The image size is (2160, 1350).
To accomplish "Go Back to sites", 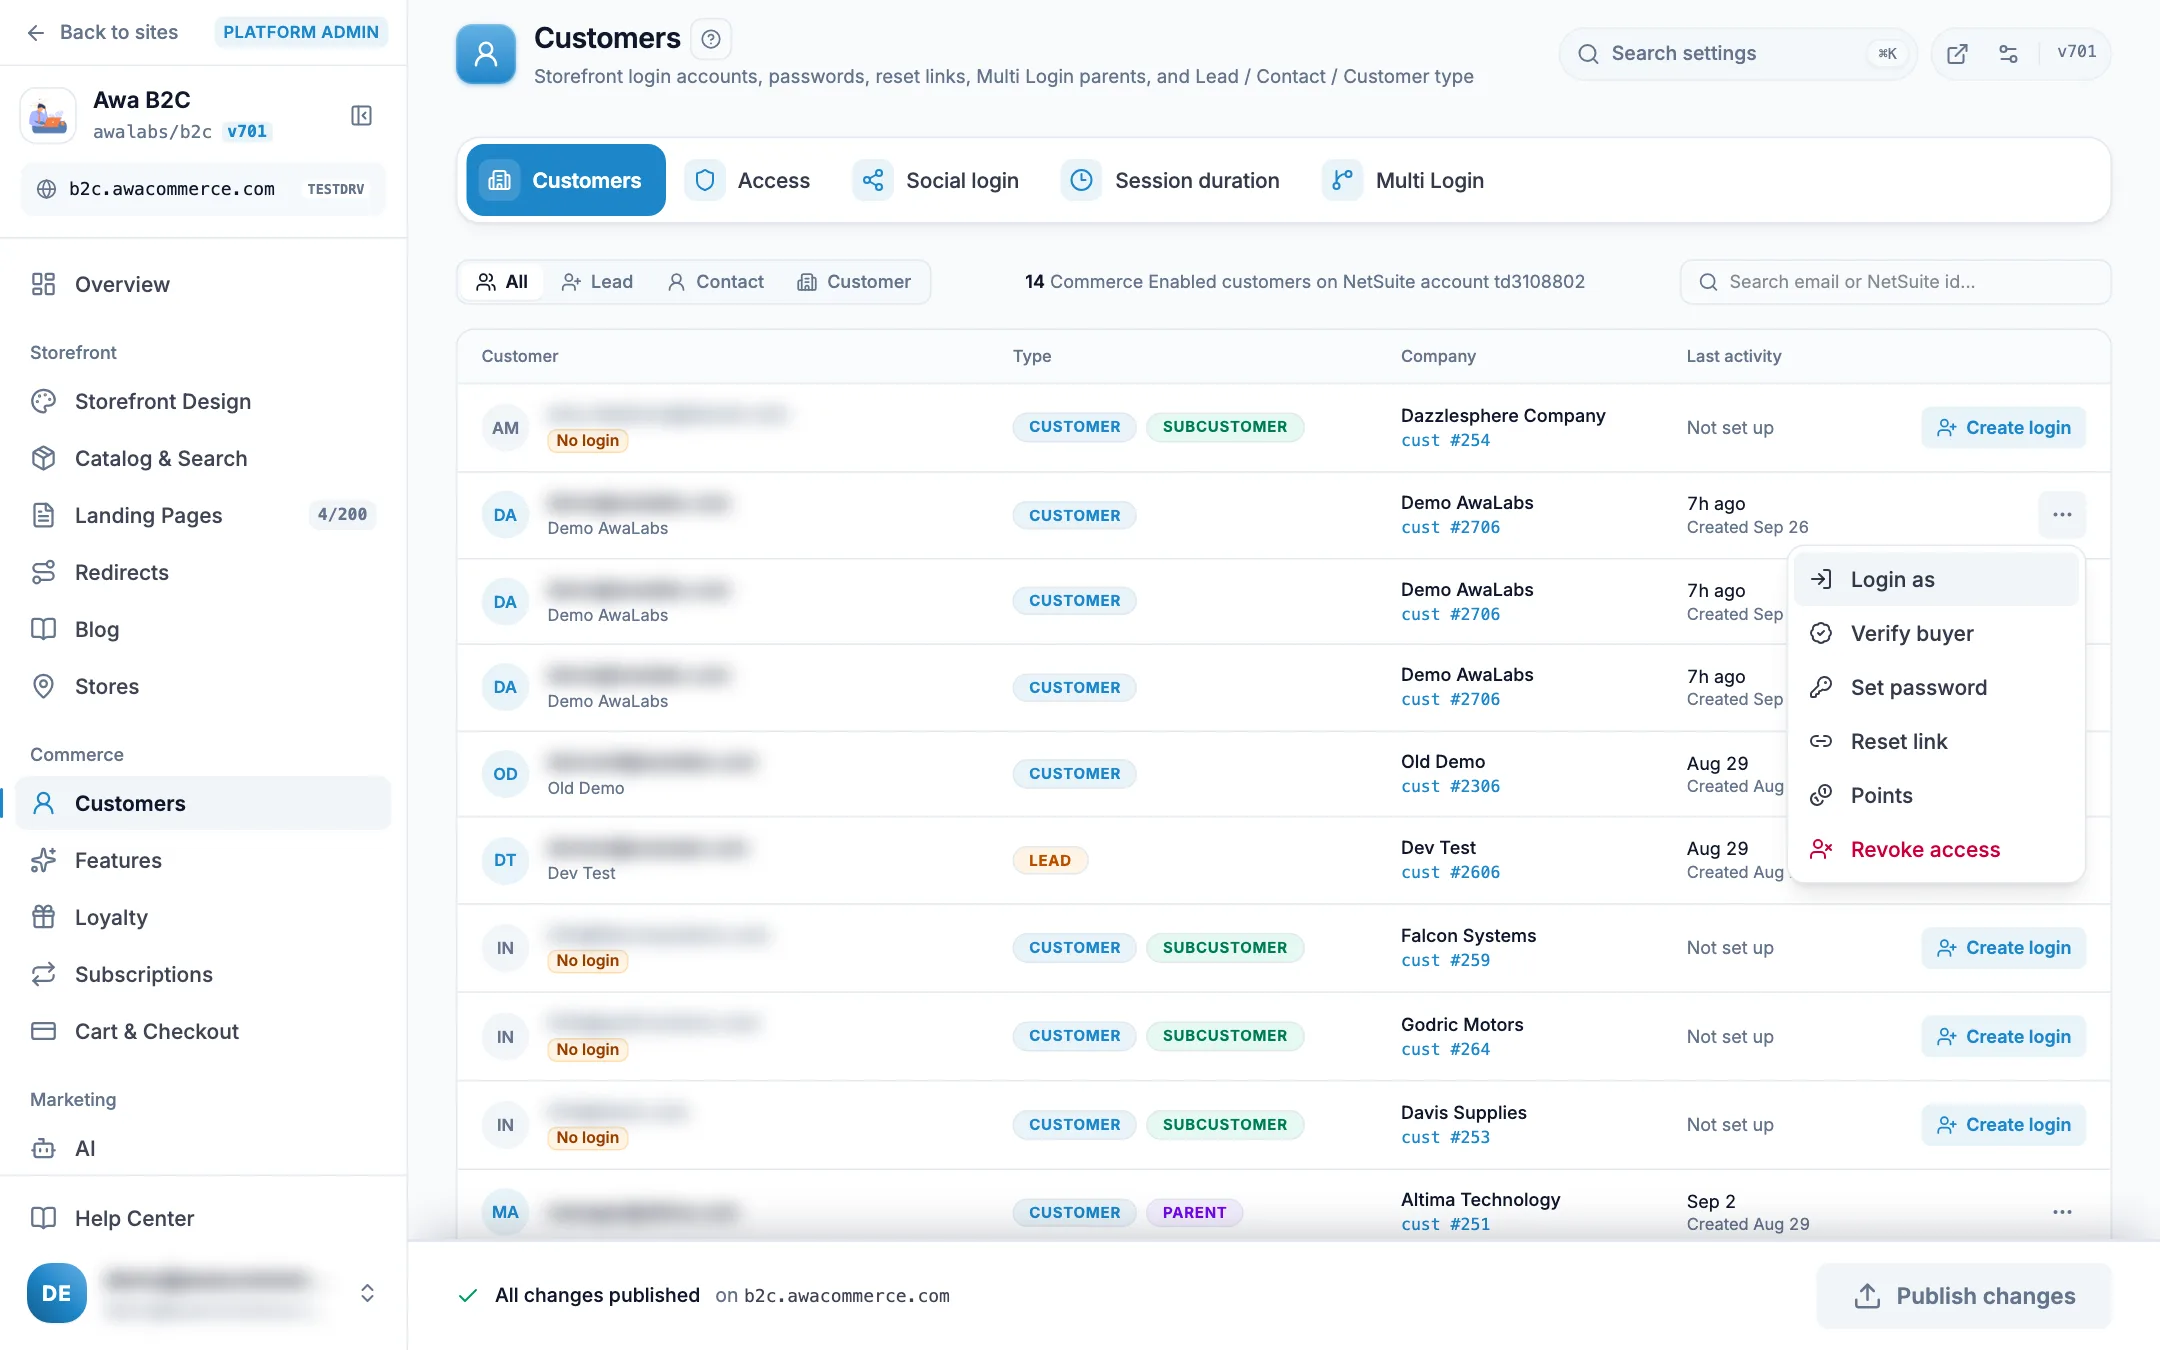I will point(102,33).
